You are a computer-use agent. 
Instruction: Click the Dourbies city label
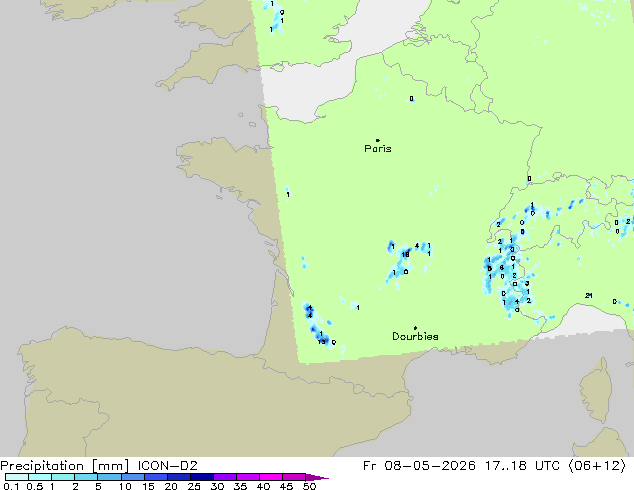click(x=415, y=336)
